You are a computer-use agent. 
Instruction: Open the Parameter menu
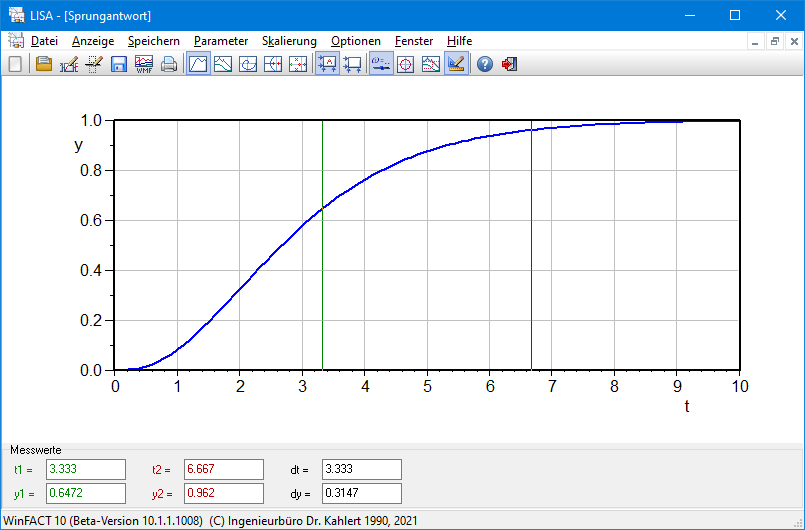pos(221,41)
